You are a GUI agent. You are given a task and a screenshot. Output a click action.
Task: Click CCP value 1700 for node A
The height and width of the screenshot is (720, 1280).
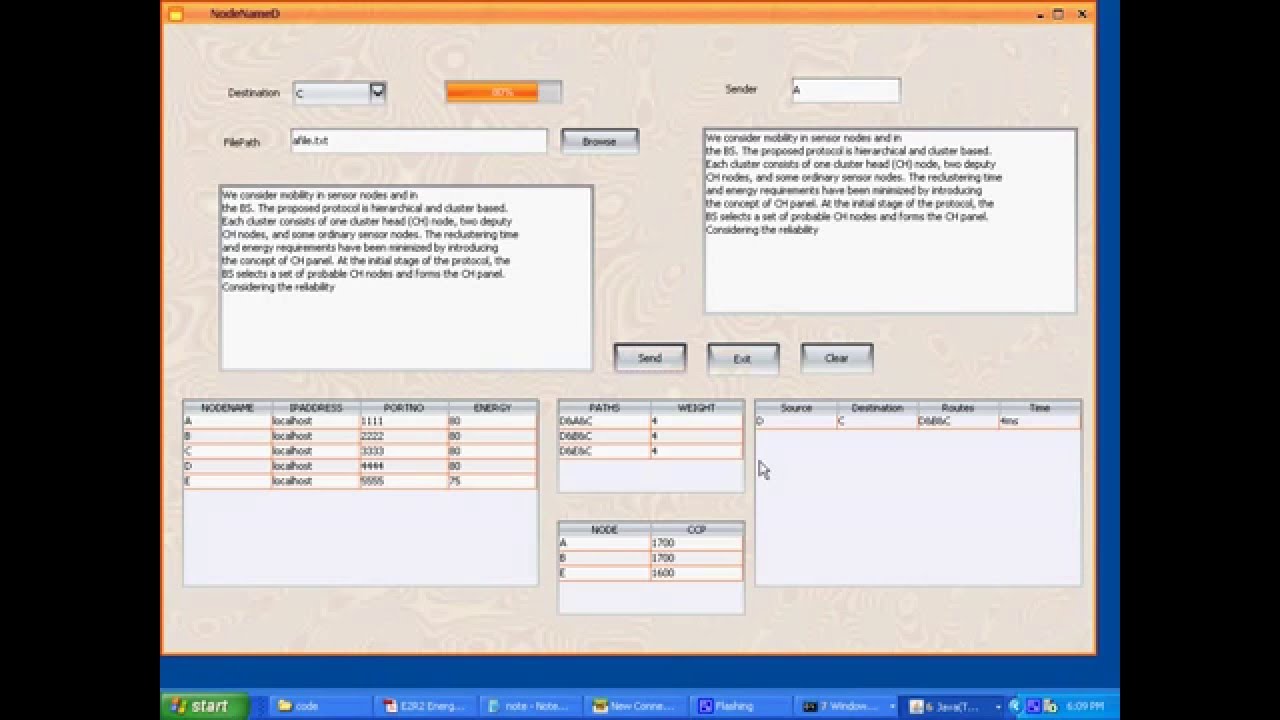696,543
